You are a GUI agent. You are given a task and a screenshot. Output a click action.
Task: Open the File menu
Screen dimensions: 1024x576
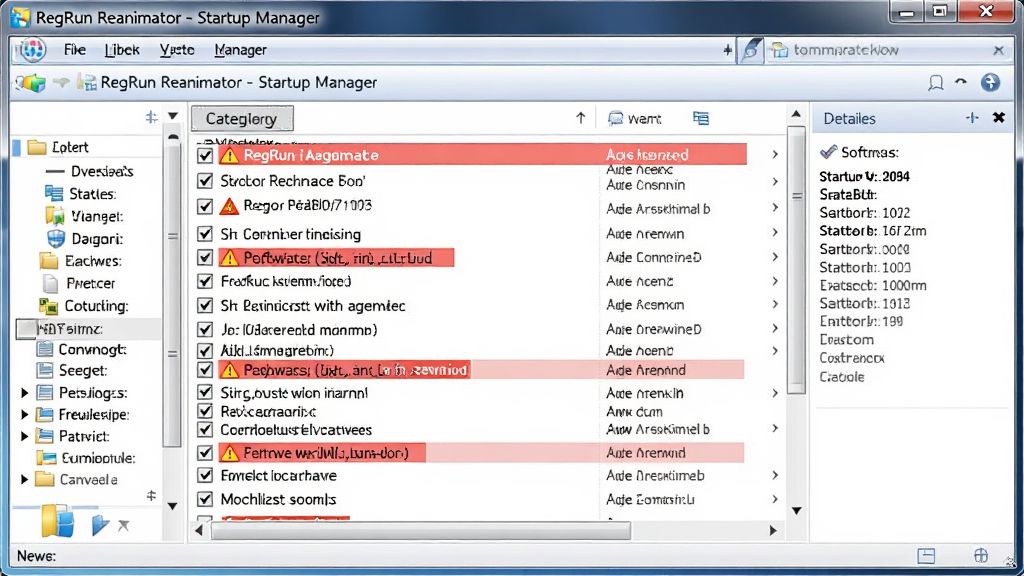pyautogui.click(x=74, y=50)
